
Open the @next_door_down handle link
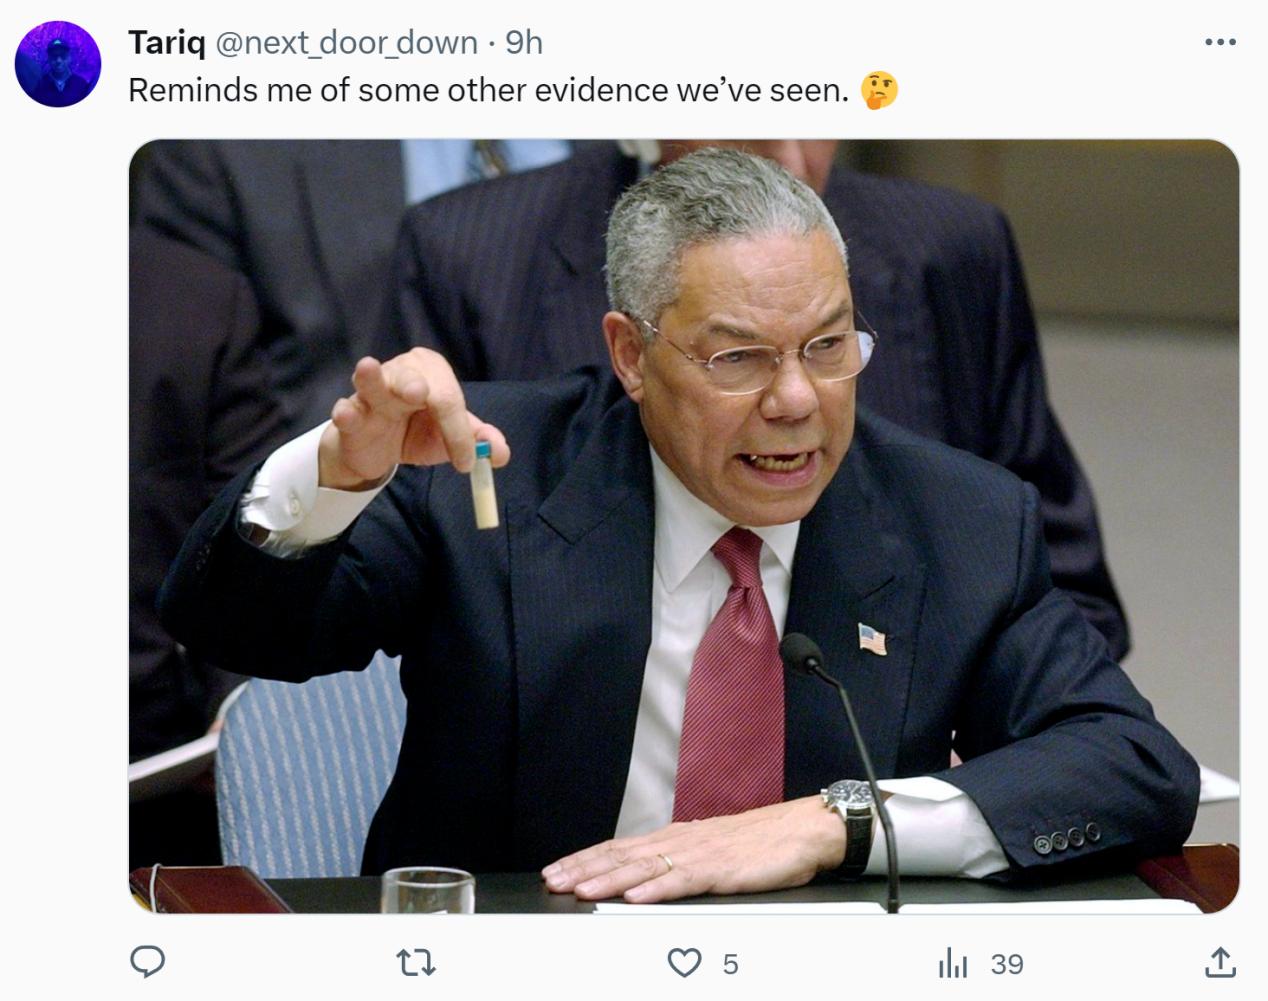(345, 43)
